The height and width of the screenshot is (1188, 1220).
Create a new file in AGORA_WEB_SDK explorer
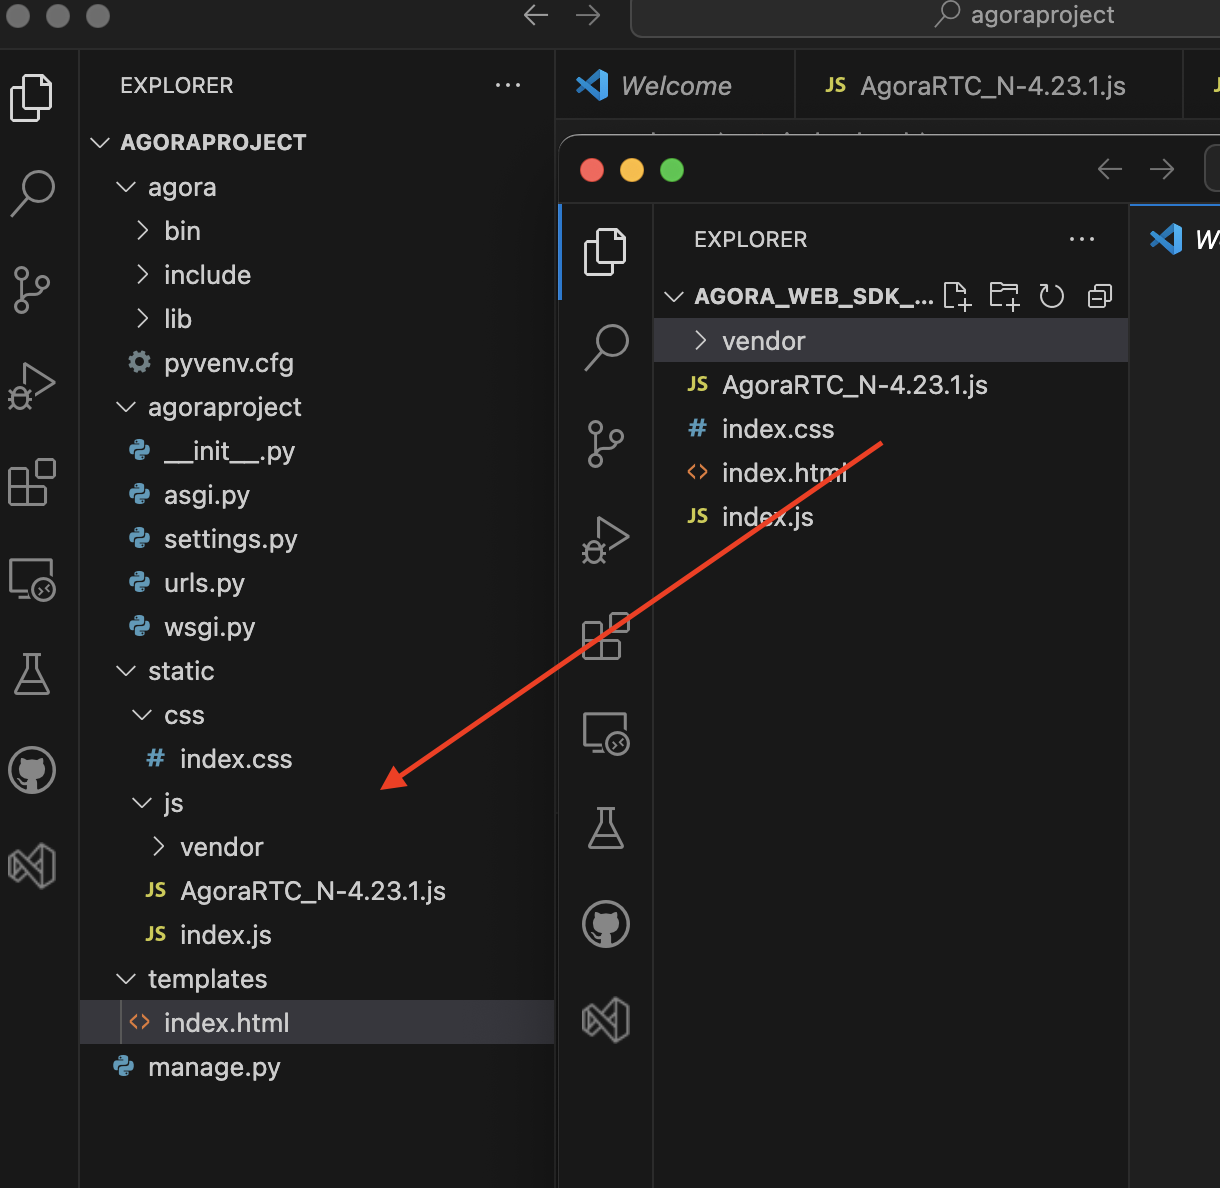(x=957, y=296)
